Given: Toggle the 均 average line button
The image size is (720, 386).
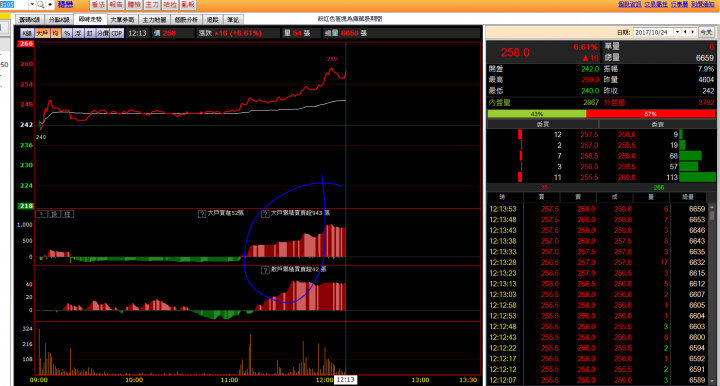Looking at the screenshot, I should (x=56, y=33).
